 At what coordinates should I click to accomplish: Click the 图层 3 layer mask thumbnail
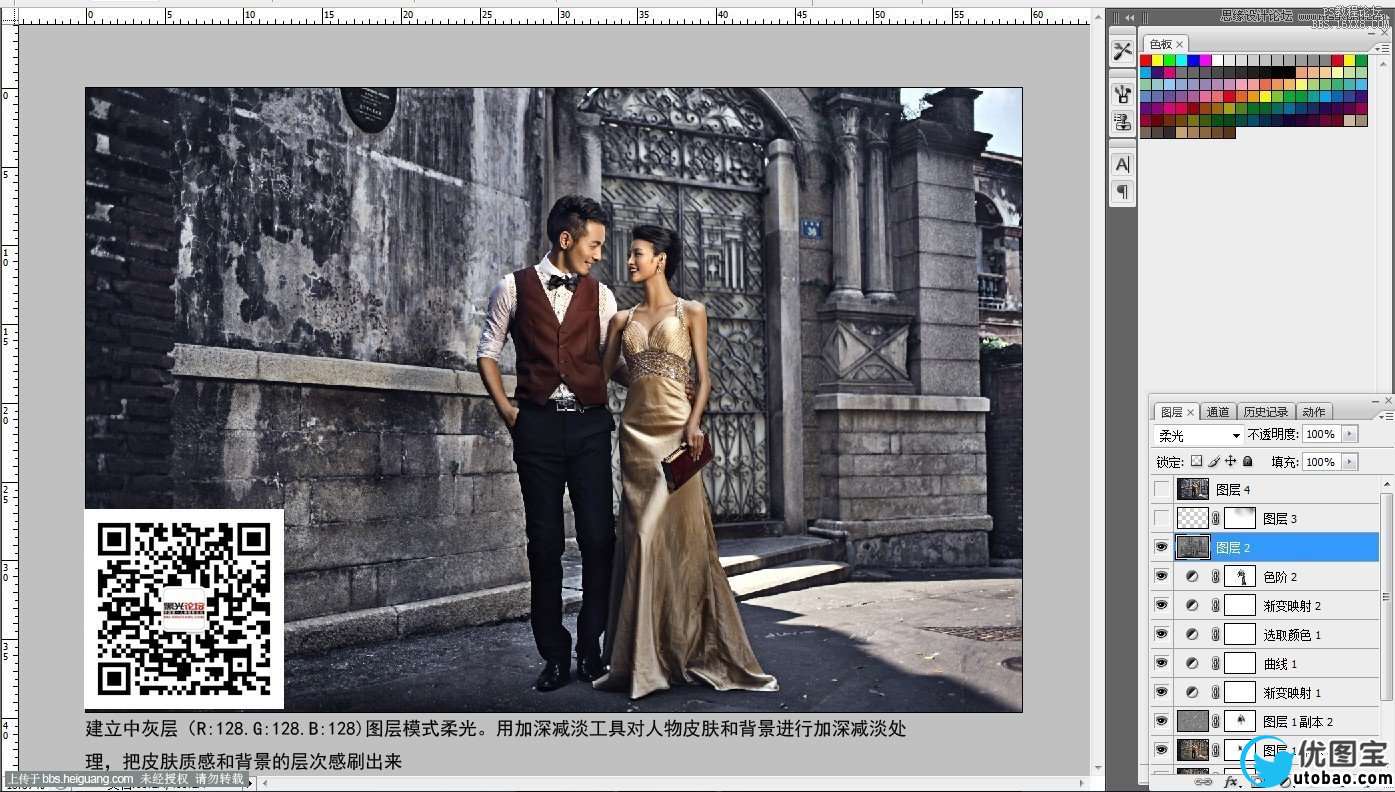point(1240,518)
